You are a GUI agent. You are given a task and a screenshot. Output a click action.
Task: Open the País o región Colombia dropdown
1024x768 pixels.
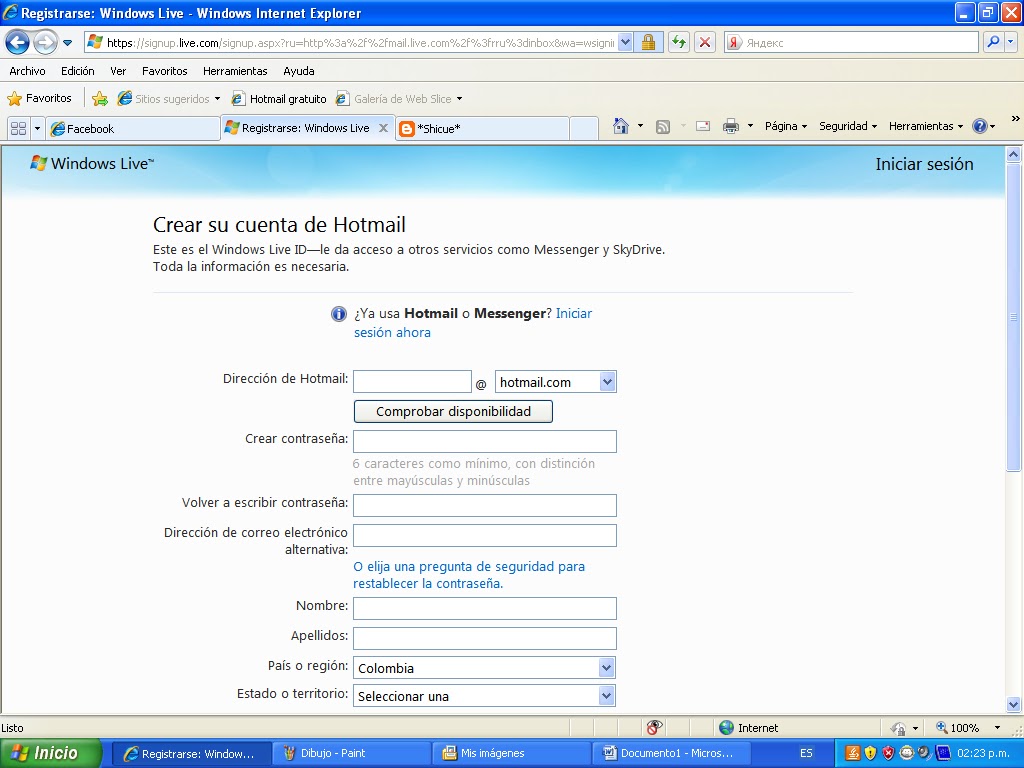[x=485, y=667]
